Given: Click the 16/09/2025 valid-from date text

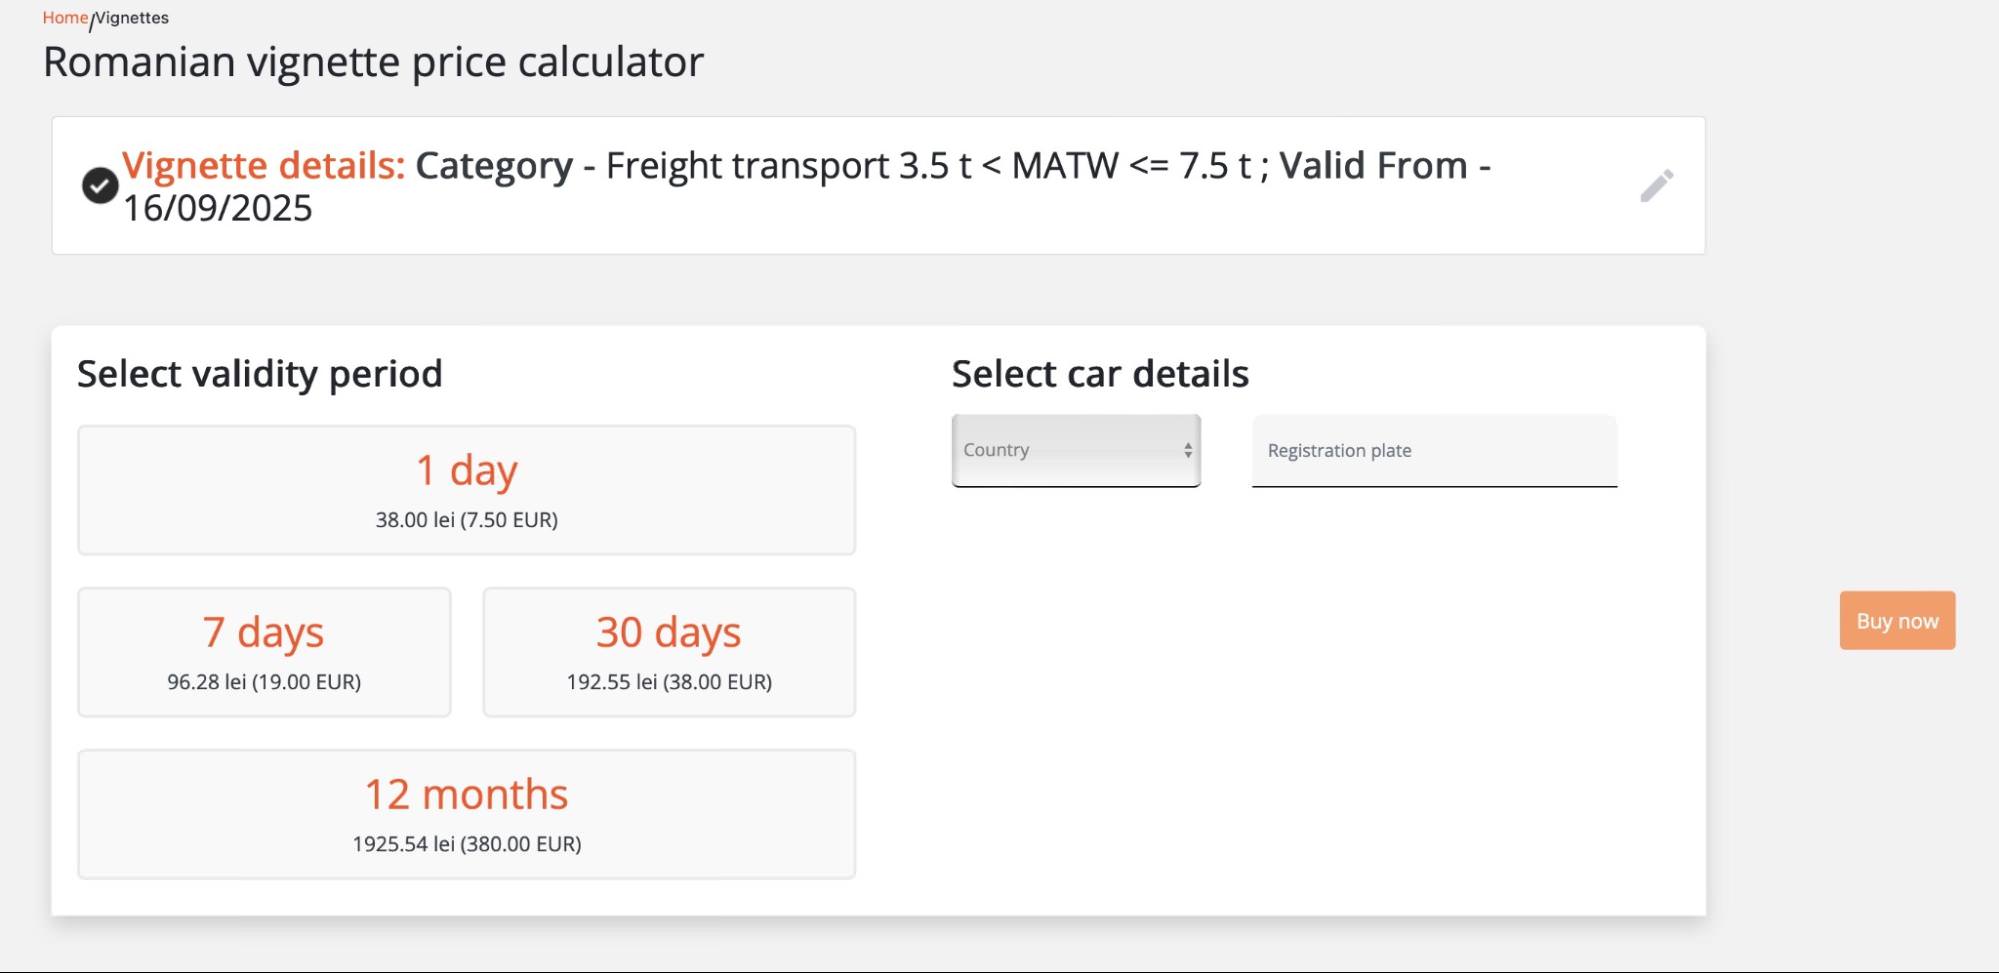Looking at the screenshot, I should tap(218, 208).
